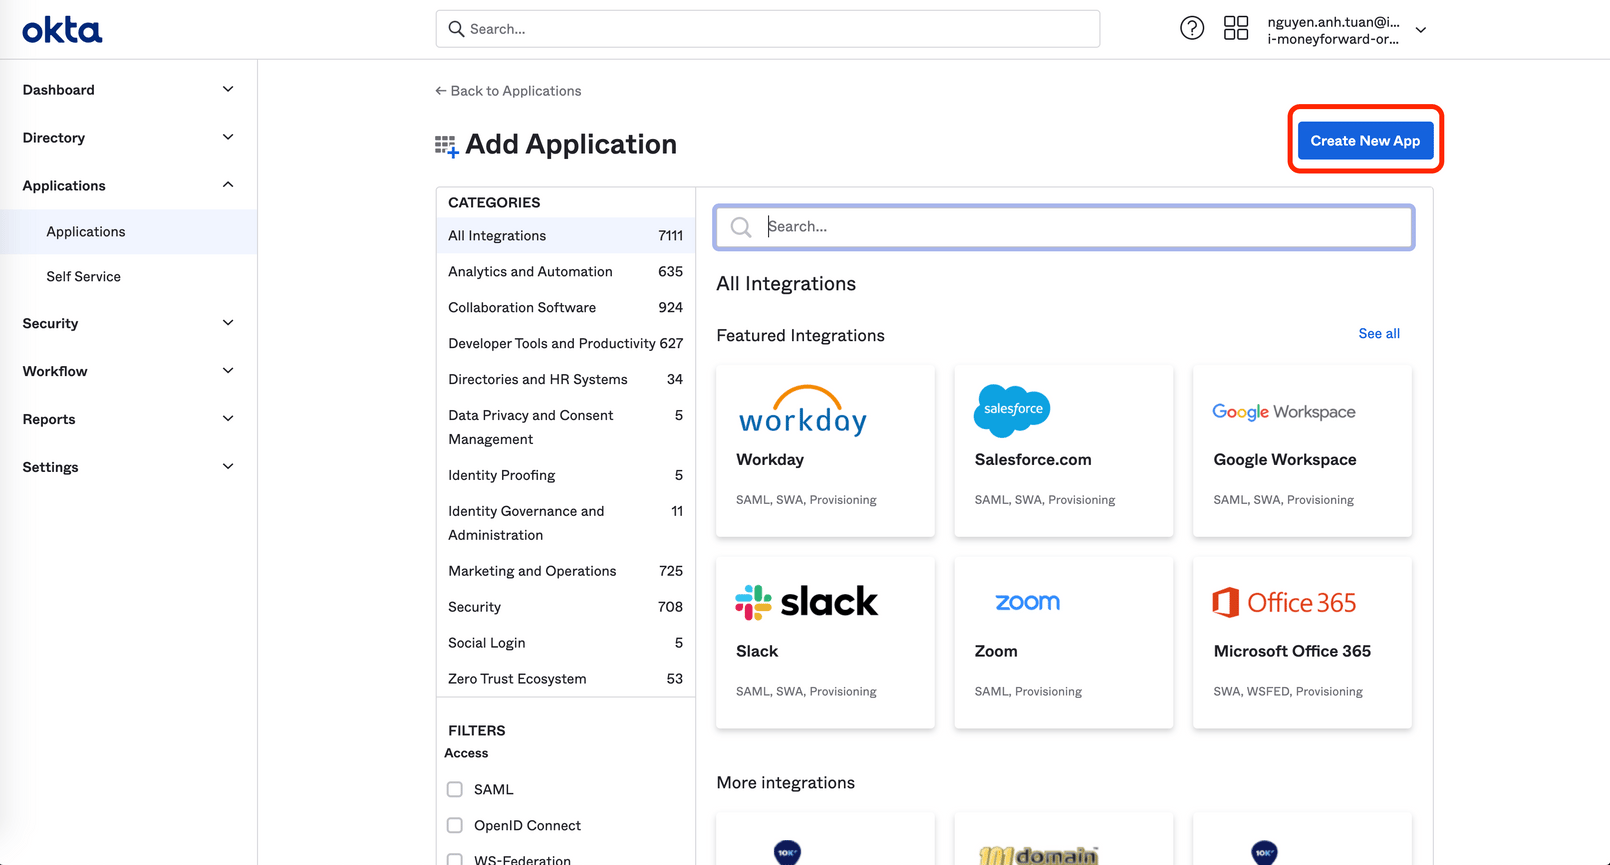This screenshot has width=1610, height=865.
Task: Select Analytics and Automation category
Action: [565, 272]
